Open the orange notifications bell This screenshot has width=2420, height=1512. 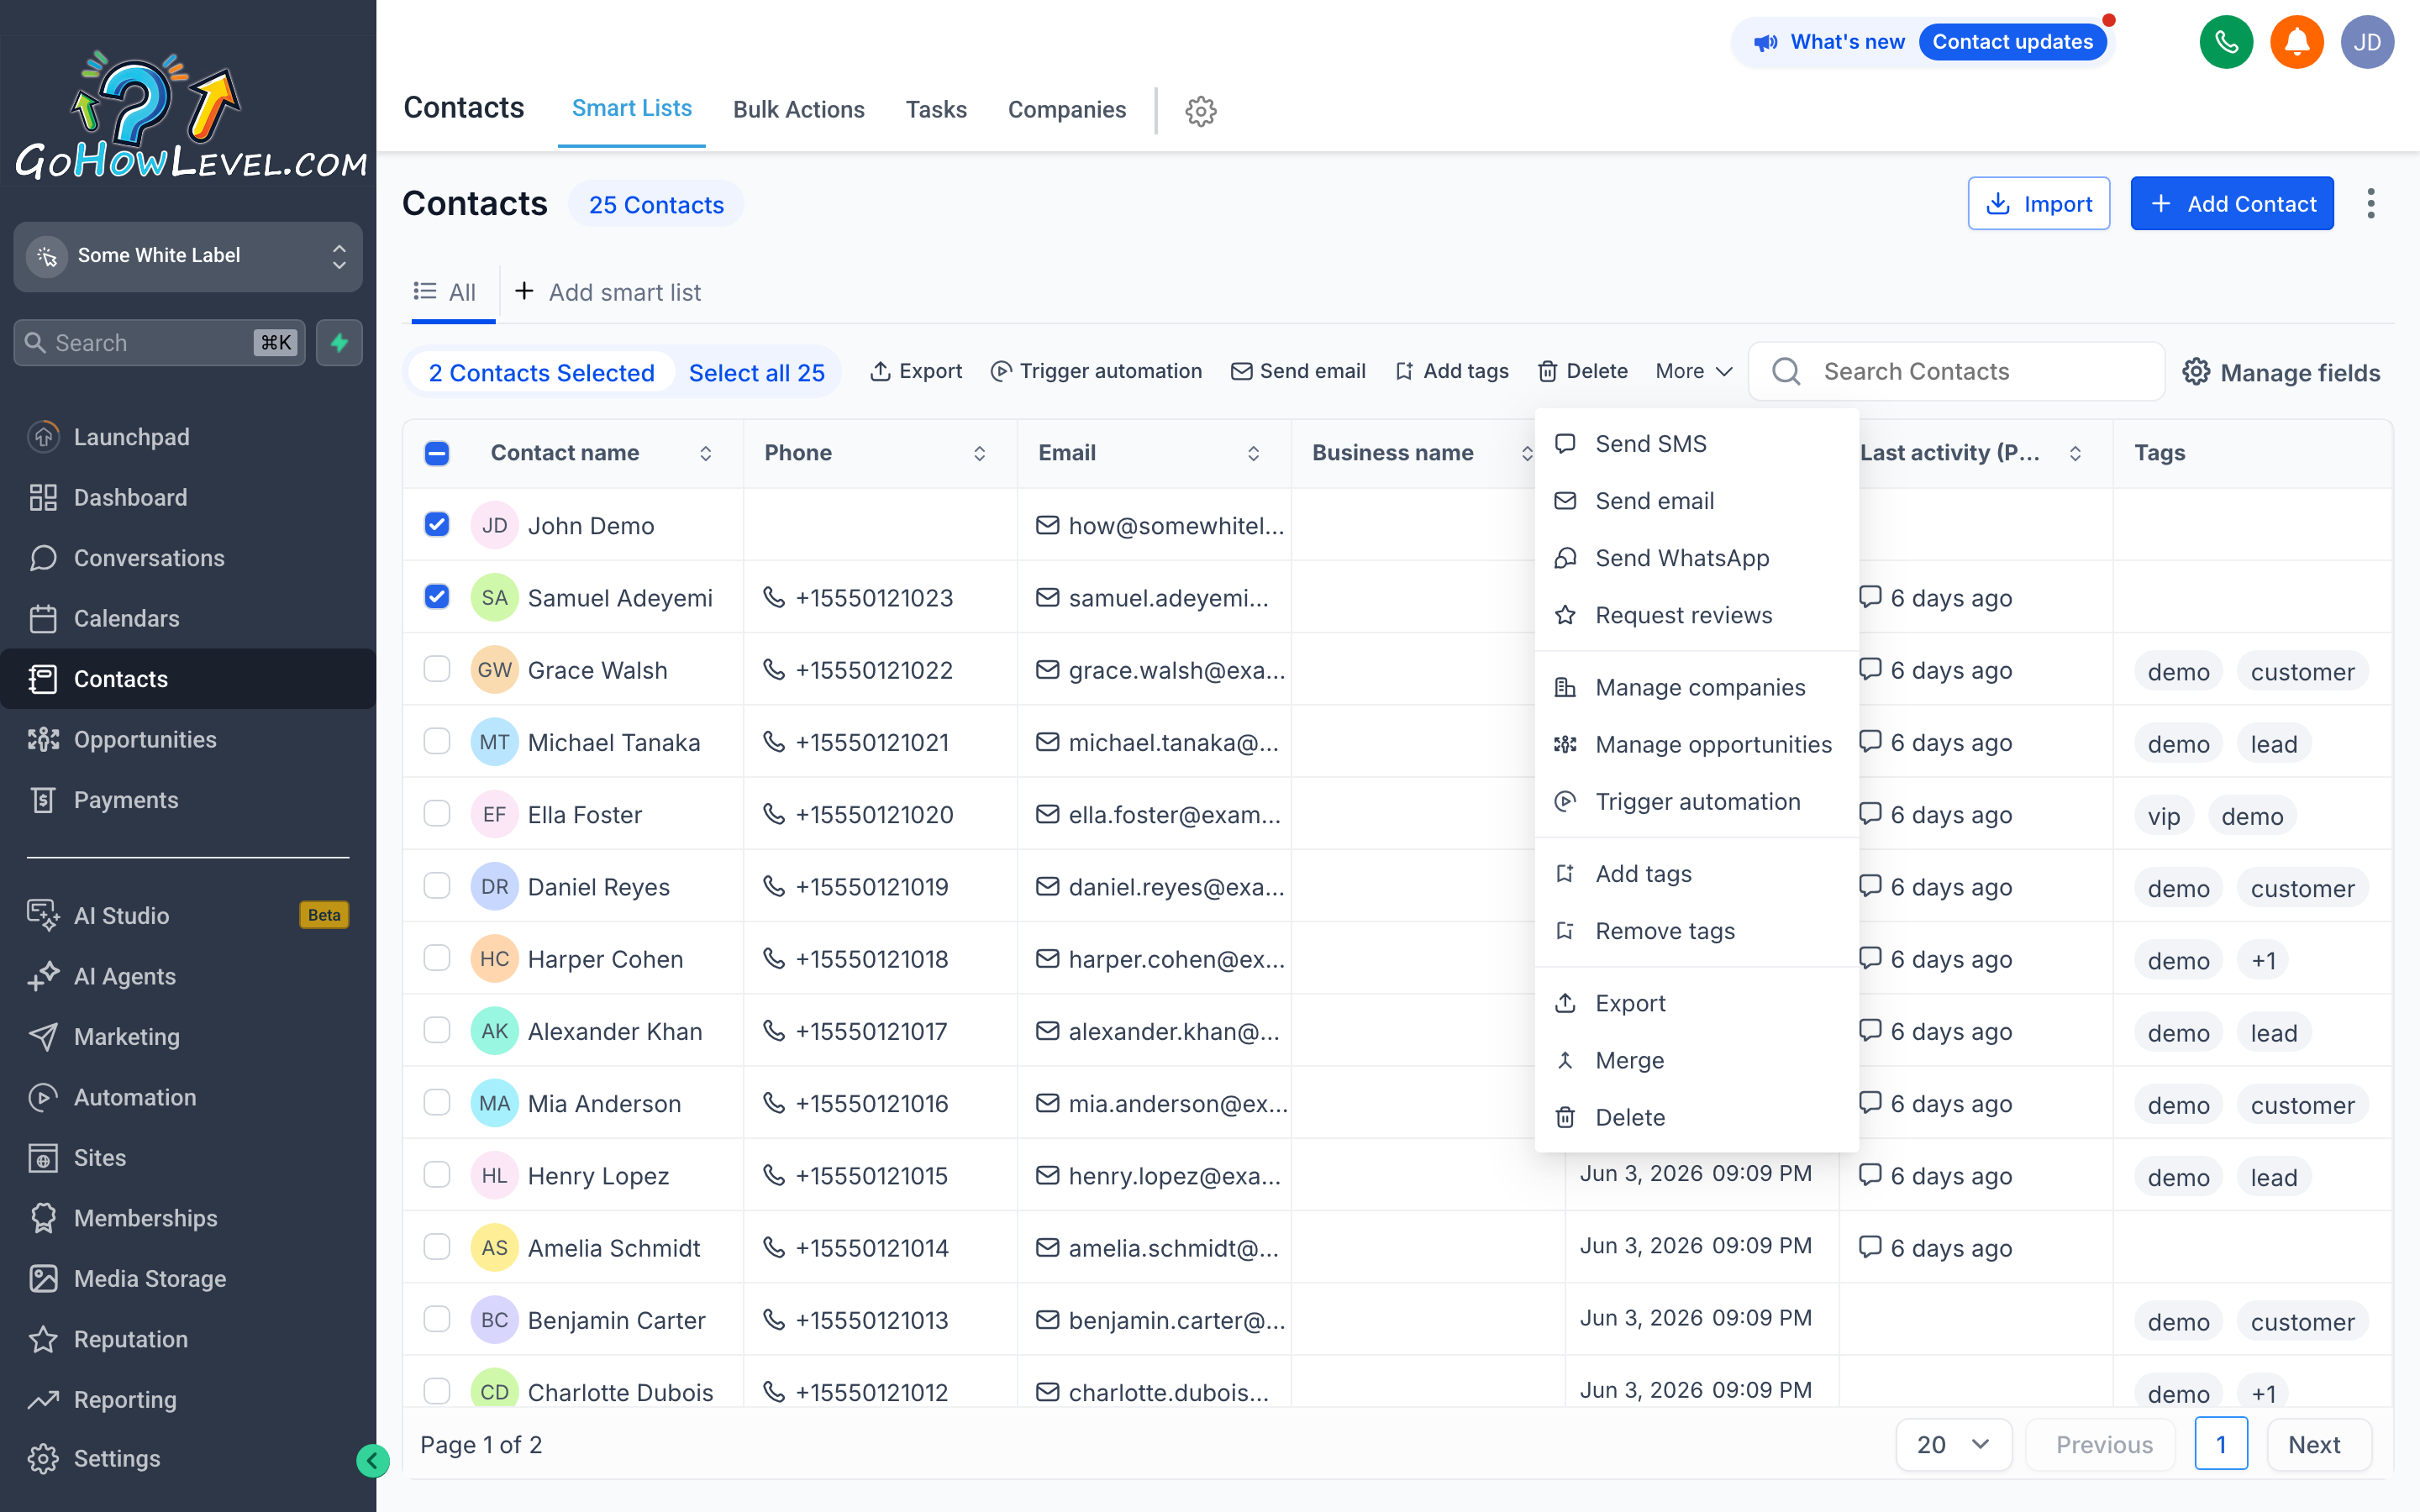[x=2297, y=42]
